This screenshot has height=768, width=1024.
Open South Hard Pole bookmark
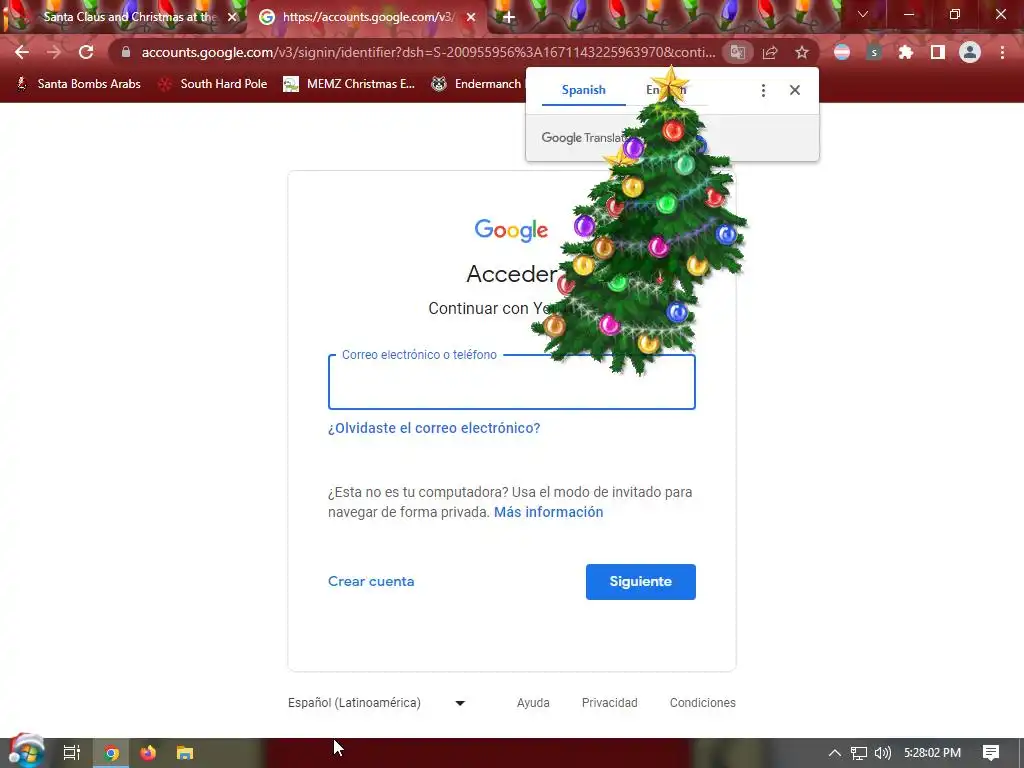click(x=214, y=84)
